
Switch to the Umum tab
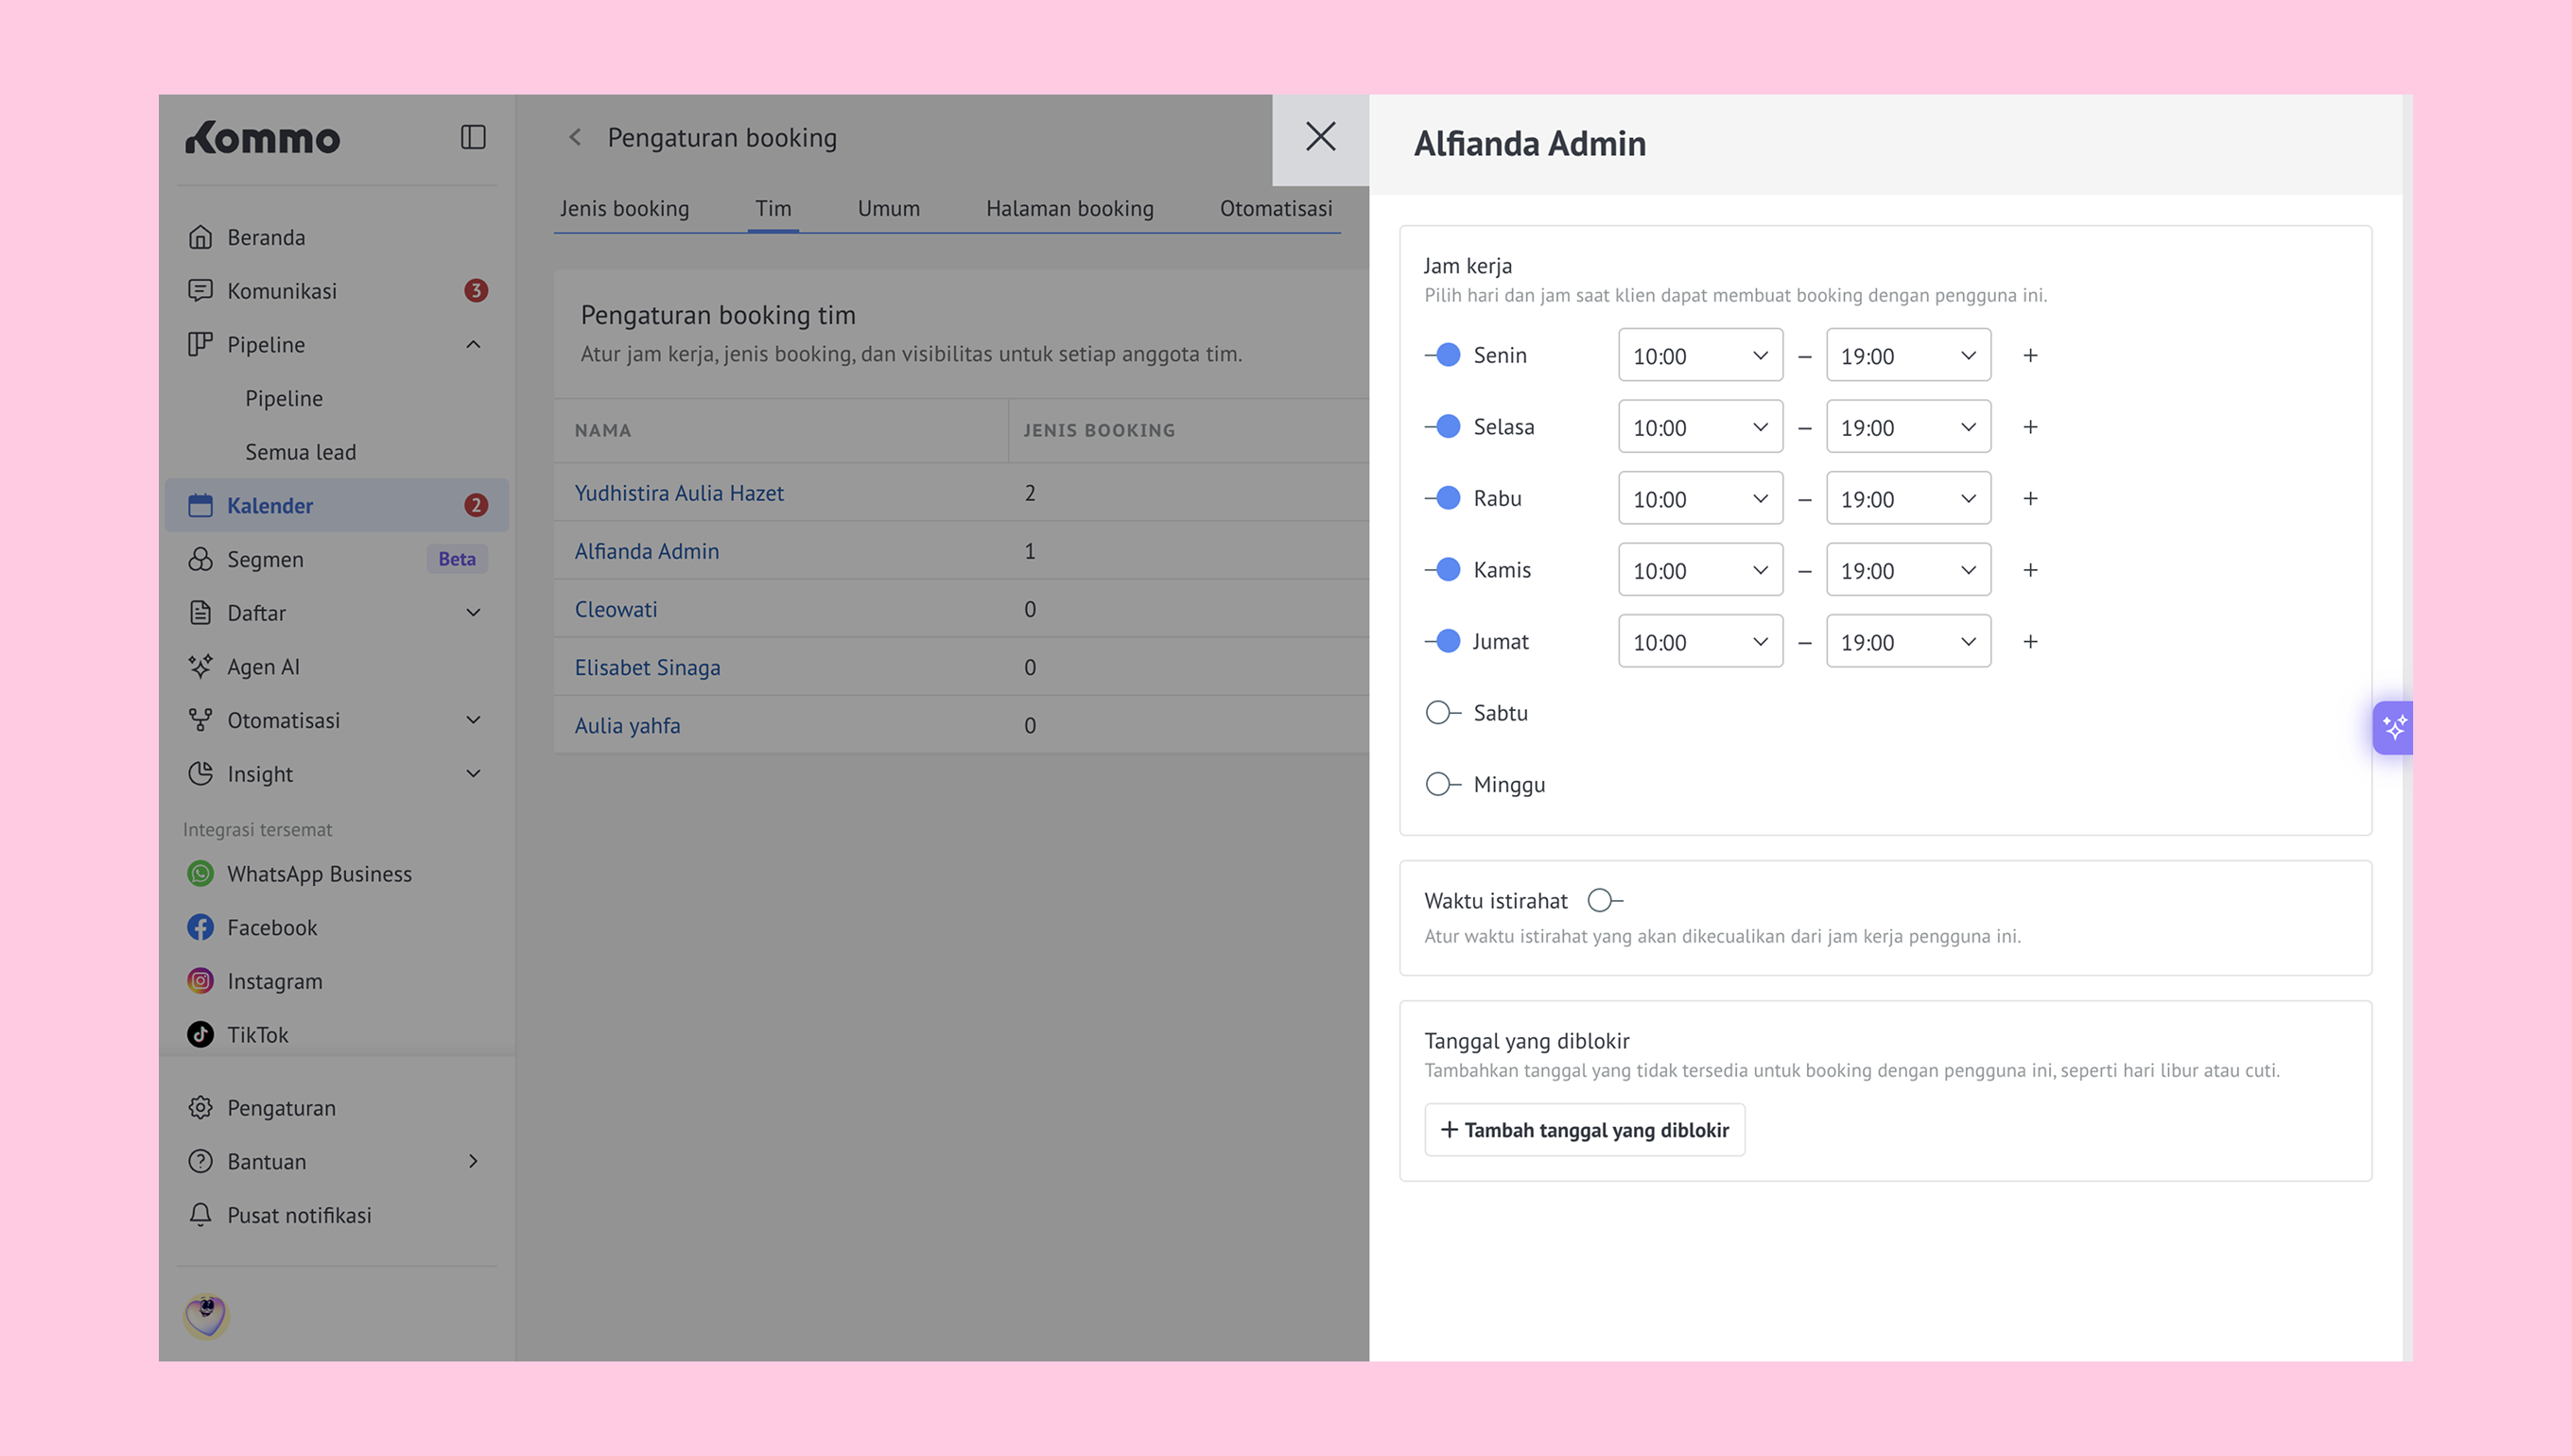point(888,208)
